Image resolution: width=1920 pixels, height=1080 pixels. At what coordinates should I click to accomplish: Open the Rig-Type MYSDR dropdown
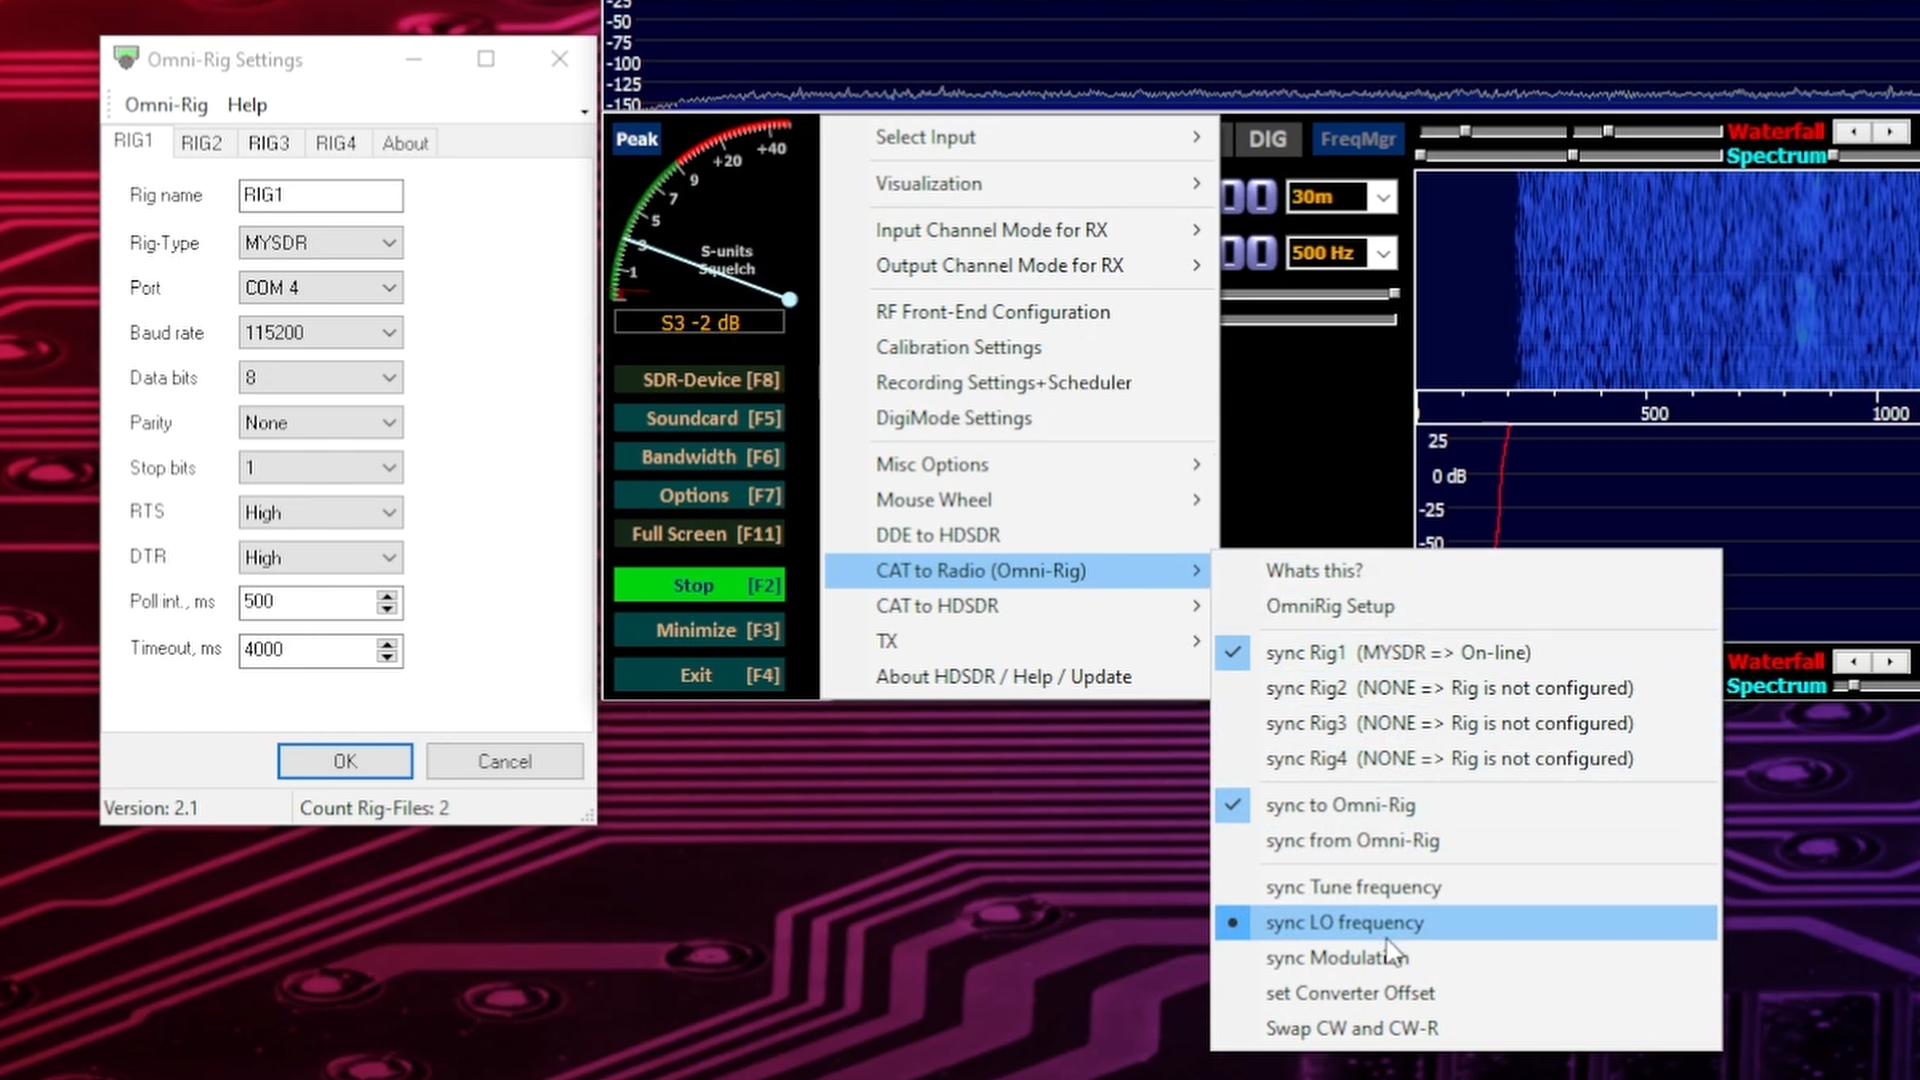tap(320, 243)
